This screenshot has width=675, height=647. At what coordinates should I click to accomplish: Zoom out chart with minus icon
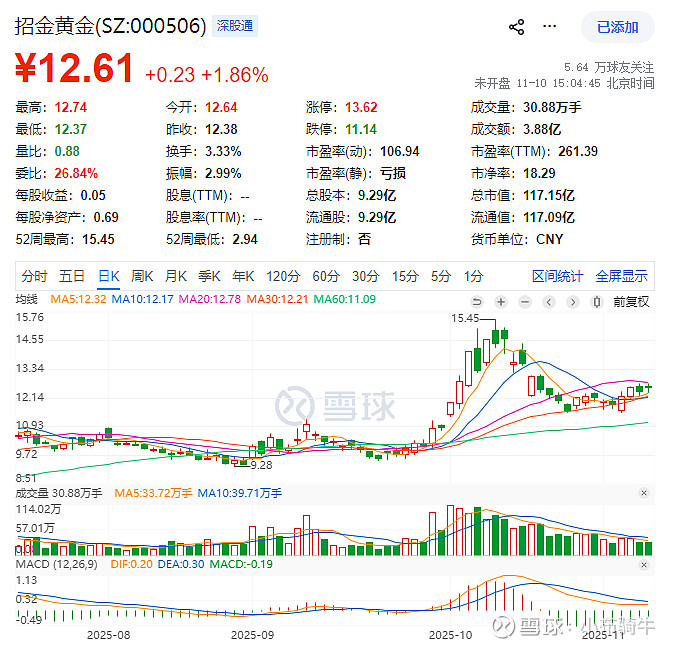coord(525,302)
